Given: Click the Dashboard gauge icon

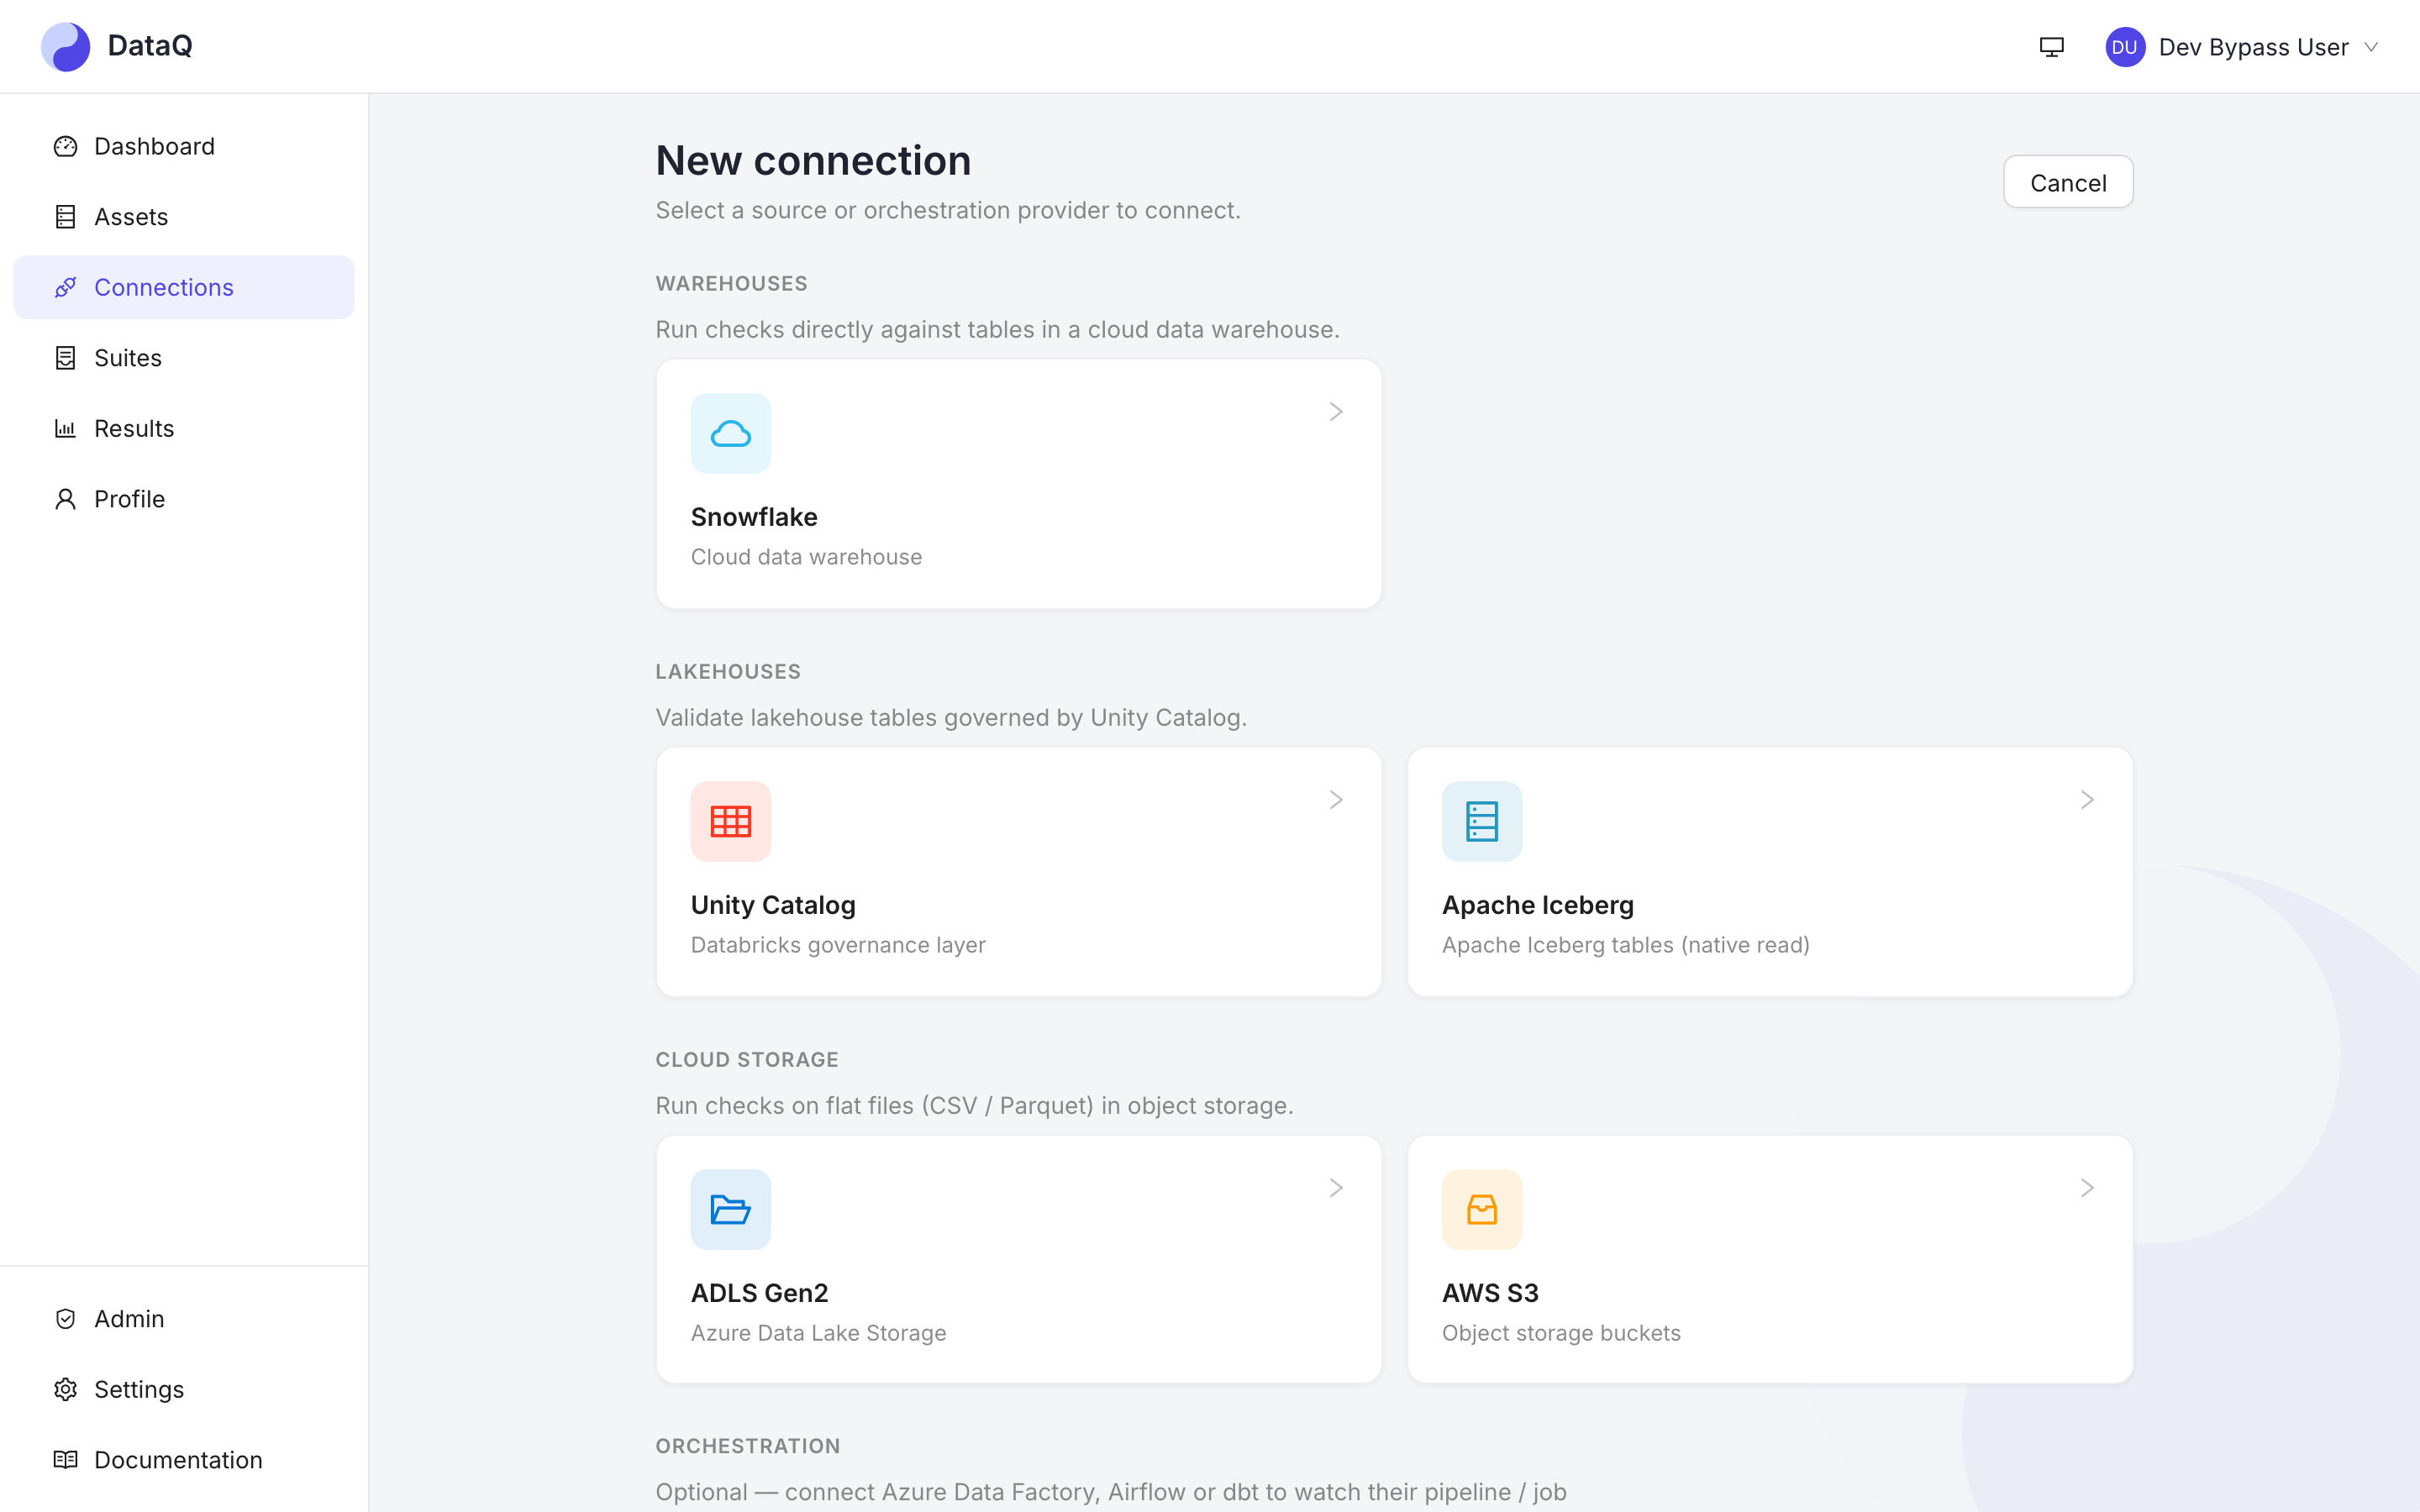Looking at the screenshot, I should tap(65, 147).
